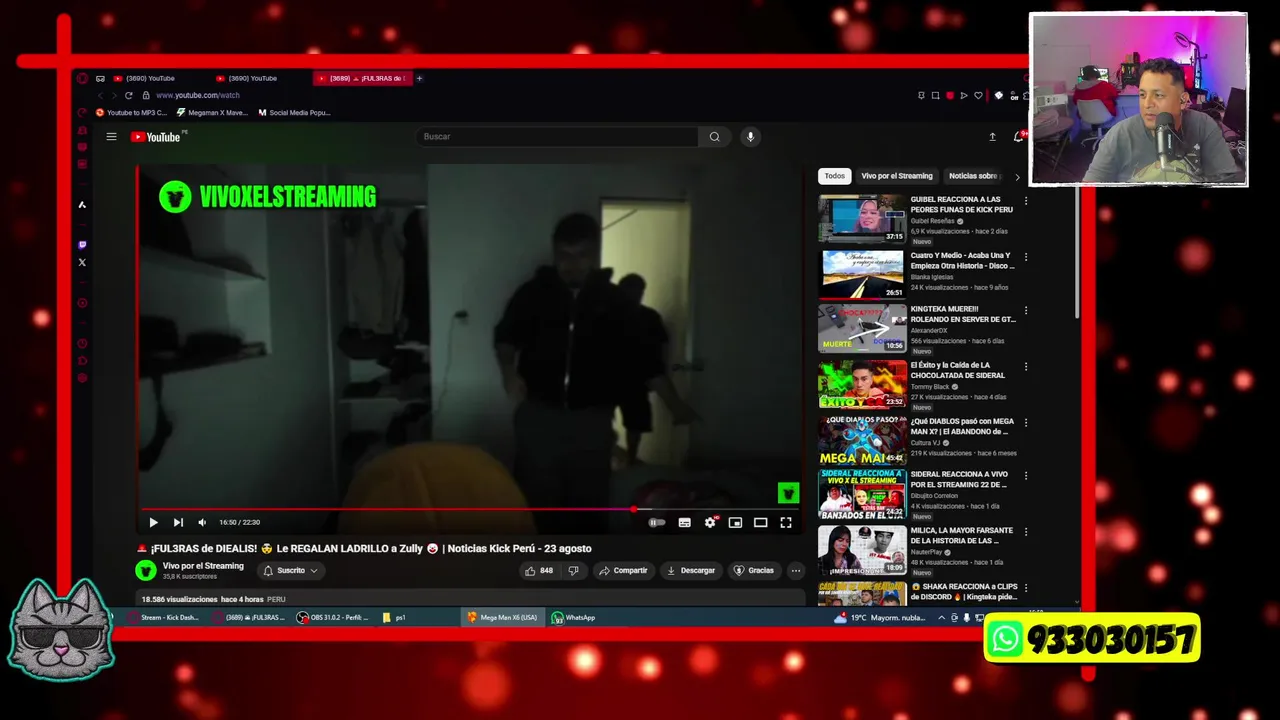This screenshot has height=720, width=1280.
Task: Click the Descargar download button
Action: pos(690,570)
